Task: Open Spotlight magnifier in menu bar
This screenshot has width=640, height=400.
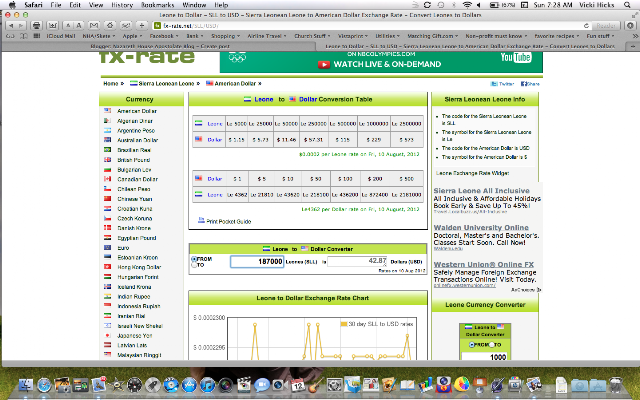Action: (627, 5)
